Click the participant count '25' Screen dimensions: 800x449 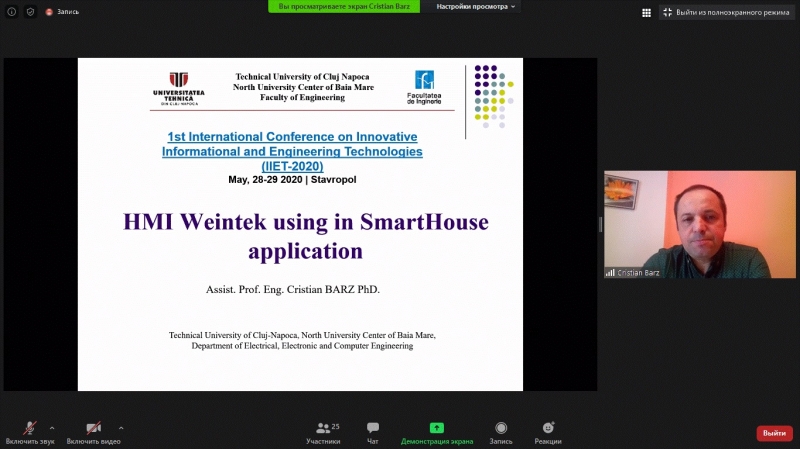(335, 427)
